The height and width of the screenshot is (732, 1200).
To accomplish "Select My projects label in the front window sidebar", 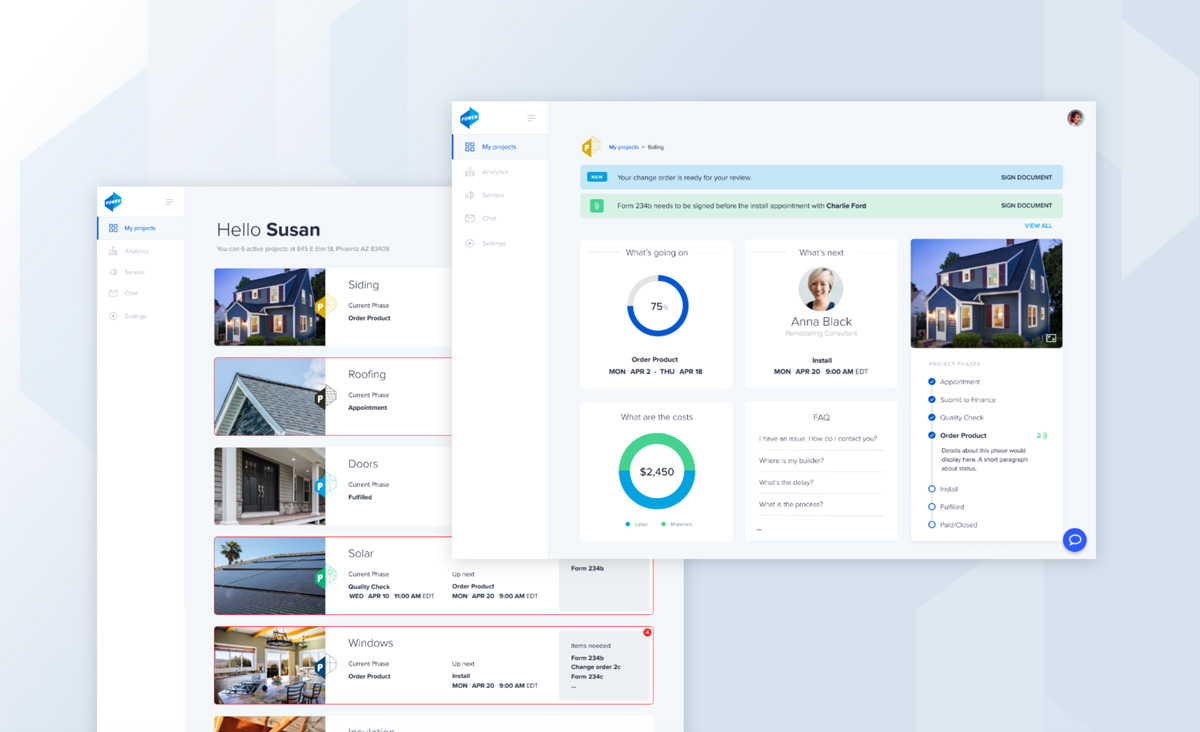I will point(499,147).
